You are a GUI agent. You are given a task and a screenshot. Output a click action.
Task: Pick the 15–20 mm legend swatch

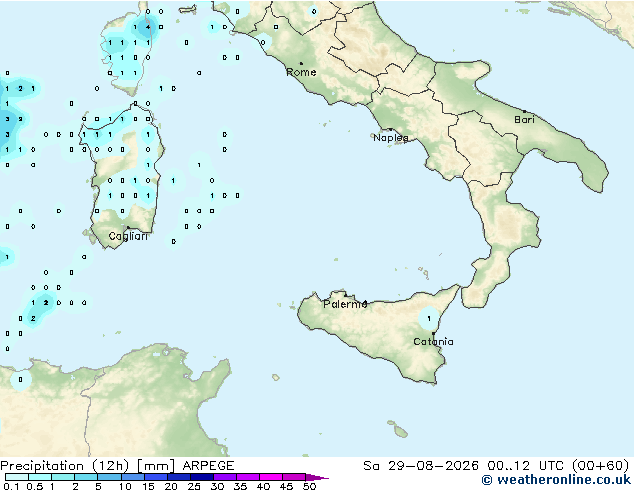155,477
